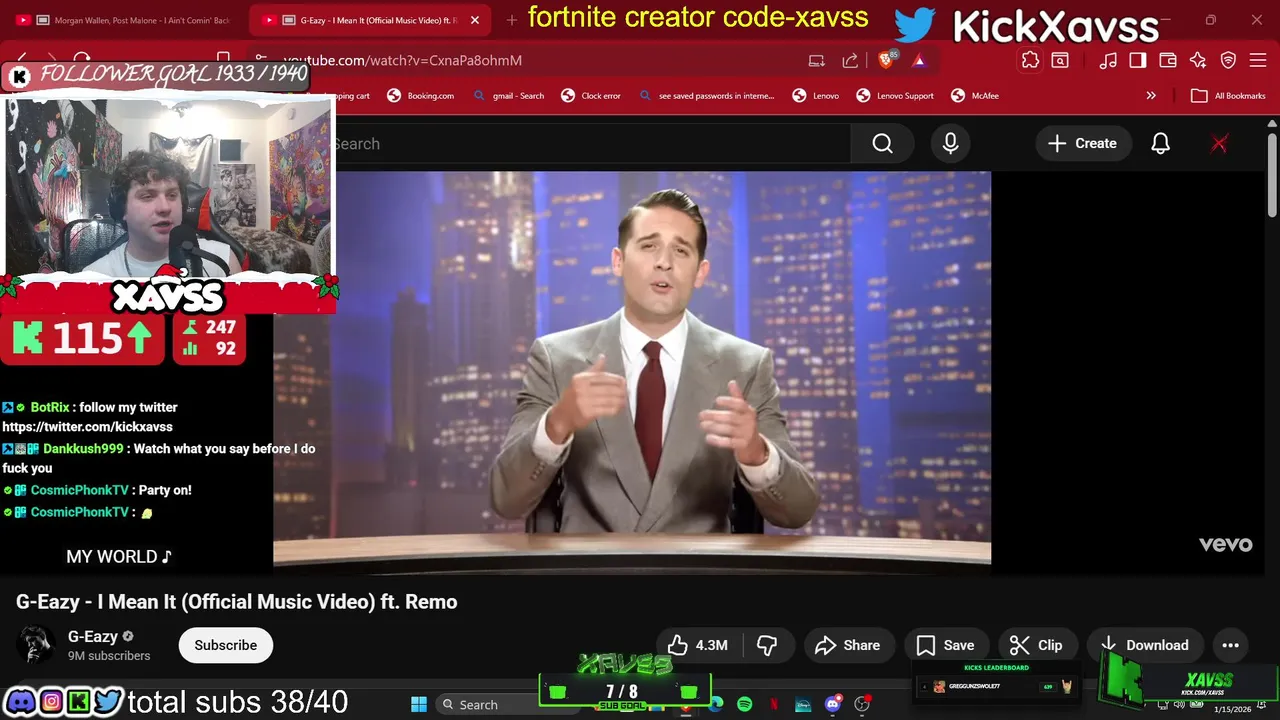Image resolution: width=1280 pixels, height=720 pixels.
Task: Select the G-Eazy I Mean It tab
Action: click(368, 20)
